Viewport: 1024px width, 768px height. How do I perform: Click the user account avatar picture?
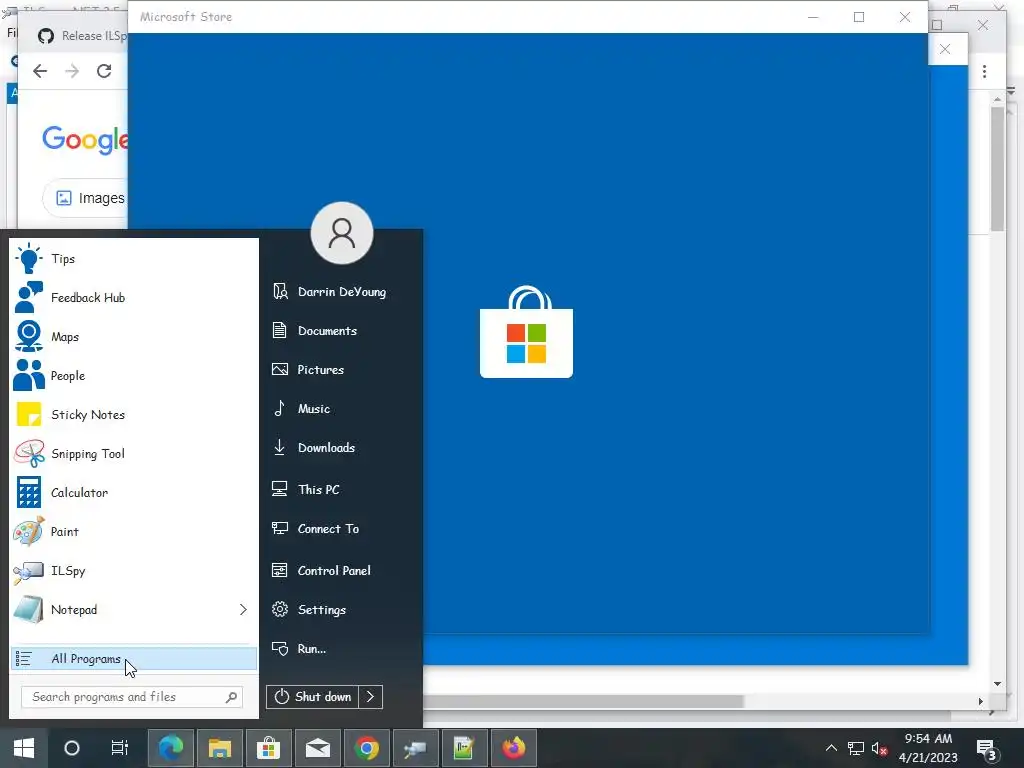pos(342,233)
